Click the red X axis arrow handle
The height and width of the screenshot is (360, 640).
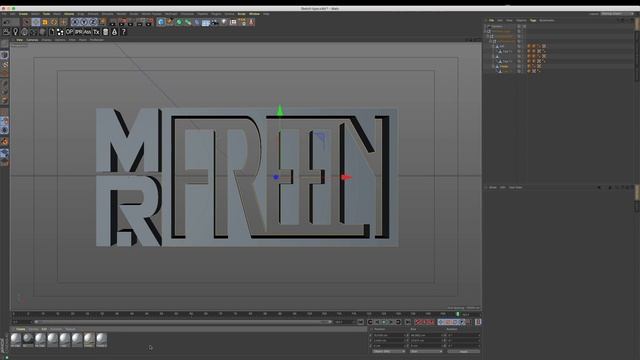click(346, 177)
